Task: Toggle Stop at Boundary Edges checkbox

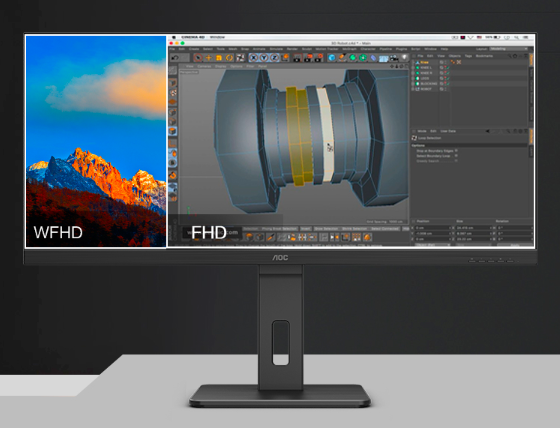Action: coord(456,151)
